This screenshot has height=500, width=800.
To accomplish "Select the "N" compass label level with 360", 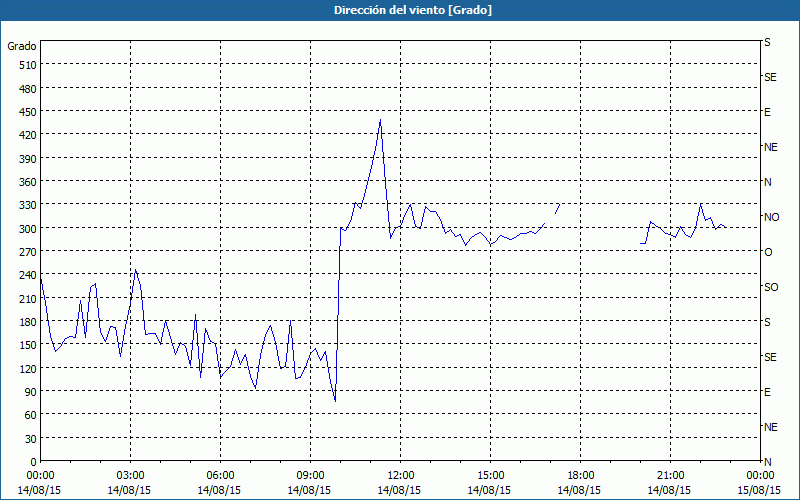I will pos(767,182).
